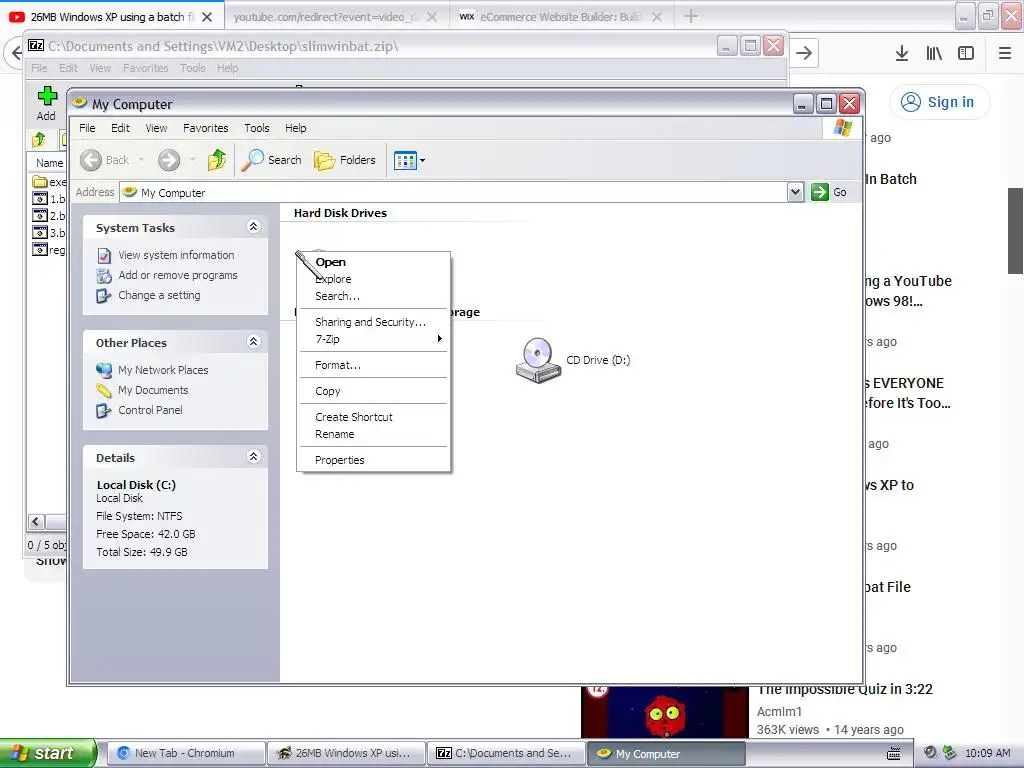Screen dimensions: 1024x768
Task: Click the Add or remove programs icon
Action: pos(104,276)
